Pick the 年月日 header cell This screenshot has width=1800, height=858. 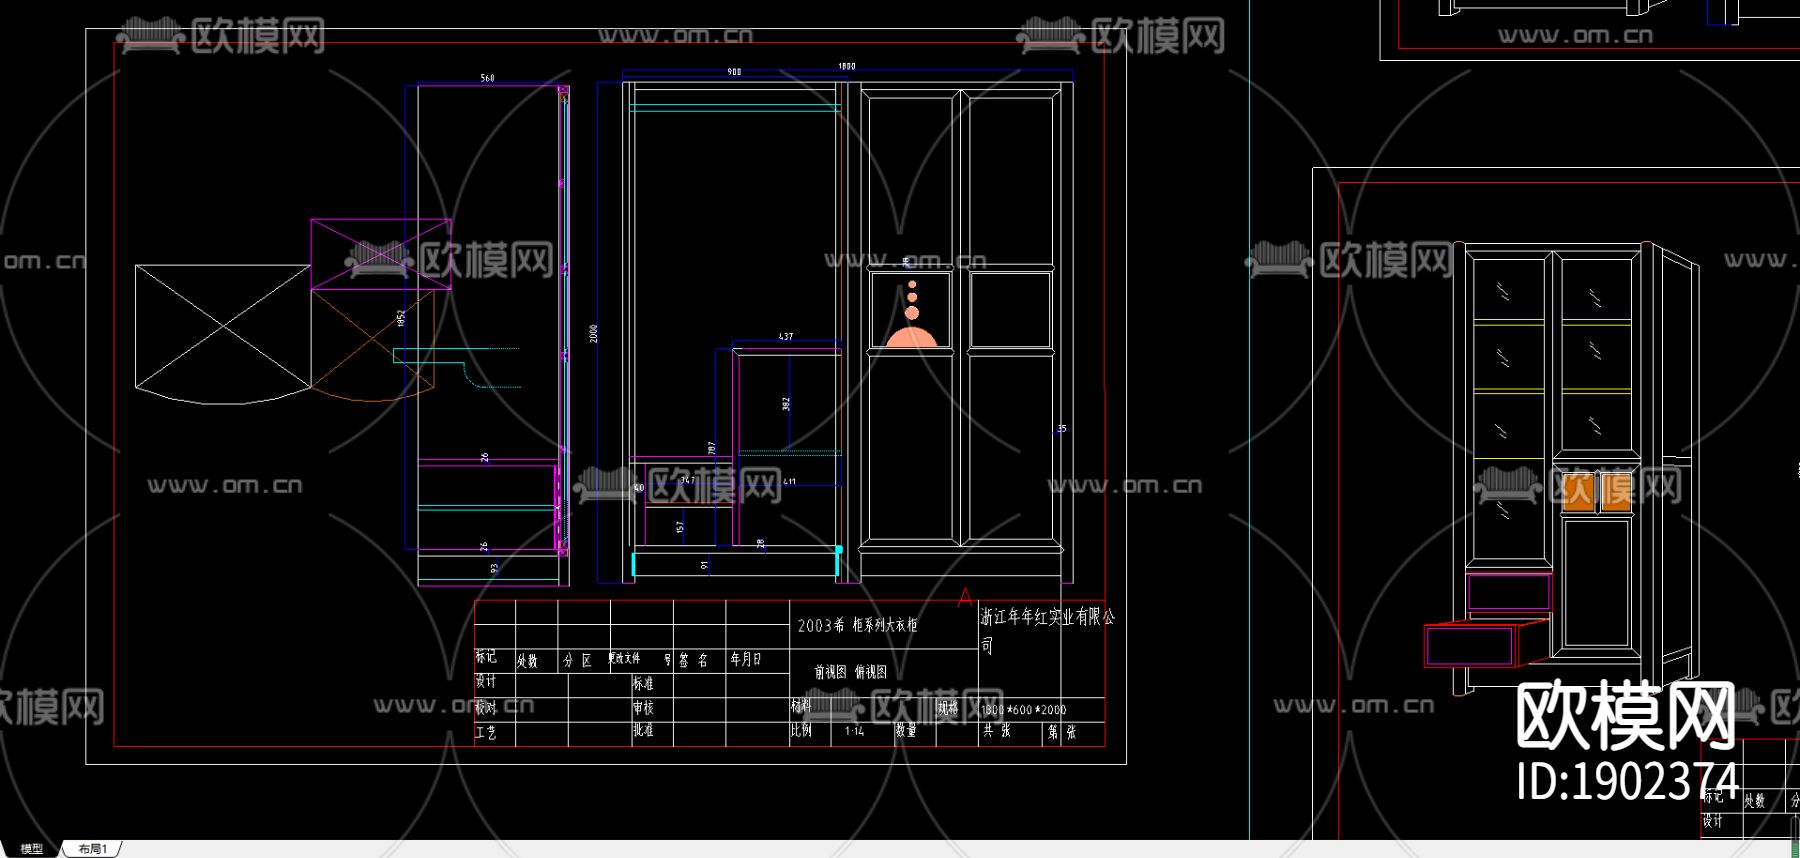(746, 659)
